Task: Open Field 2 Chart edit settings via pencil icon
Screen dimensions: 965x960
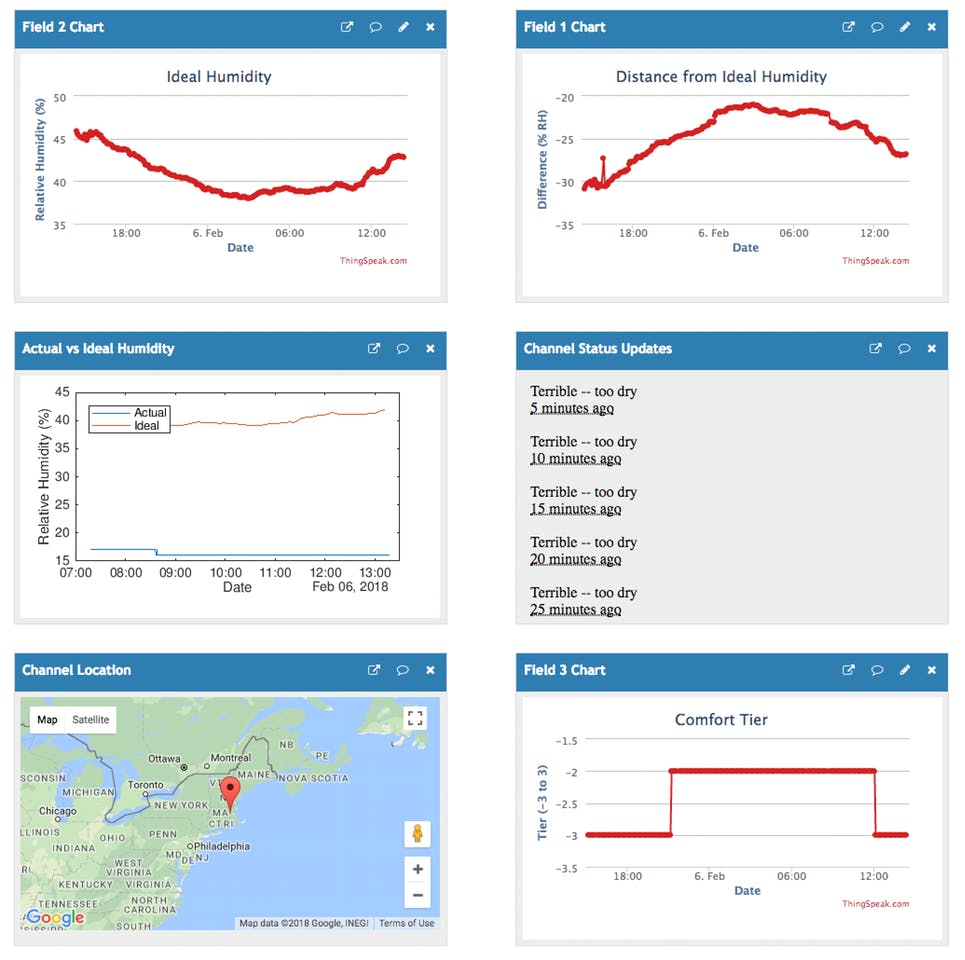Action: pos(403,27)
